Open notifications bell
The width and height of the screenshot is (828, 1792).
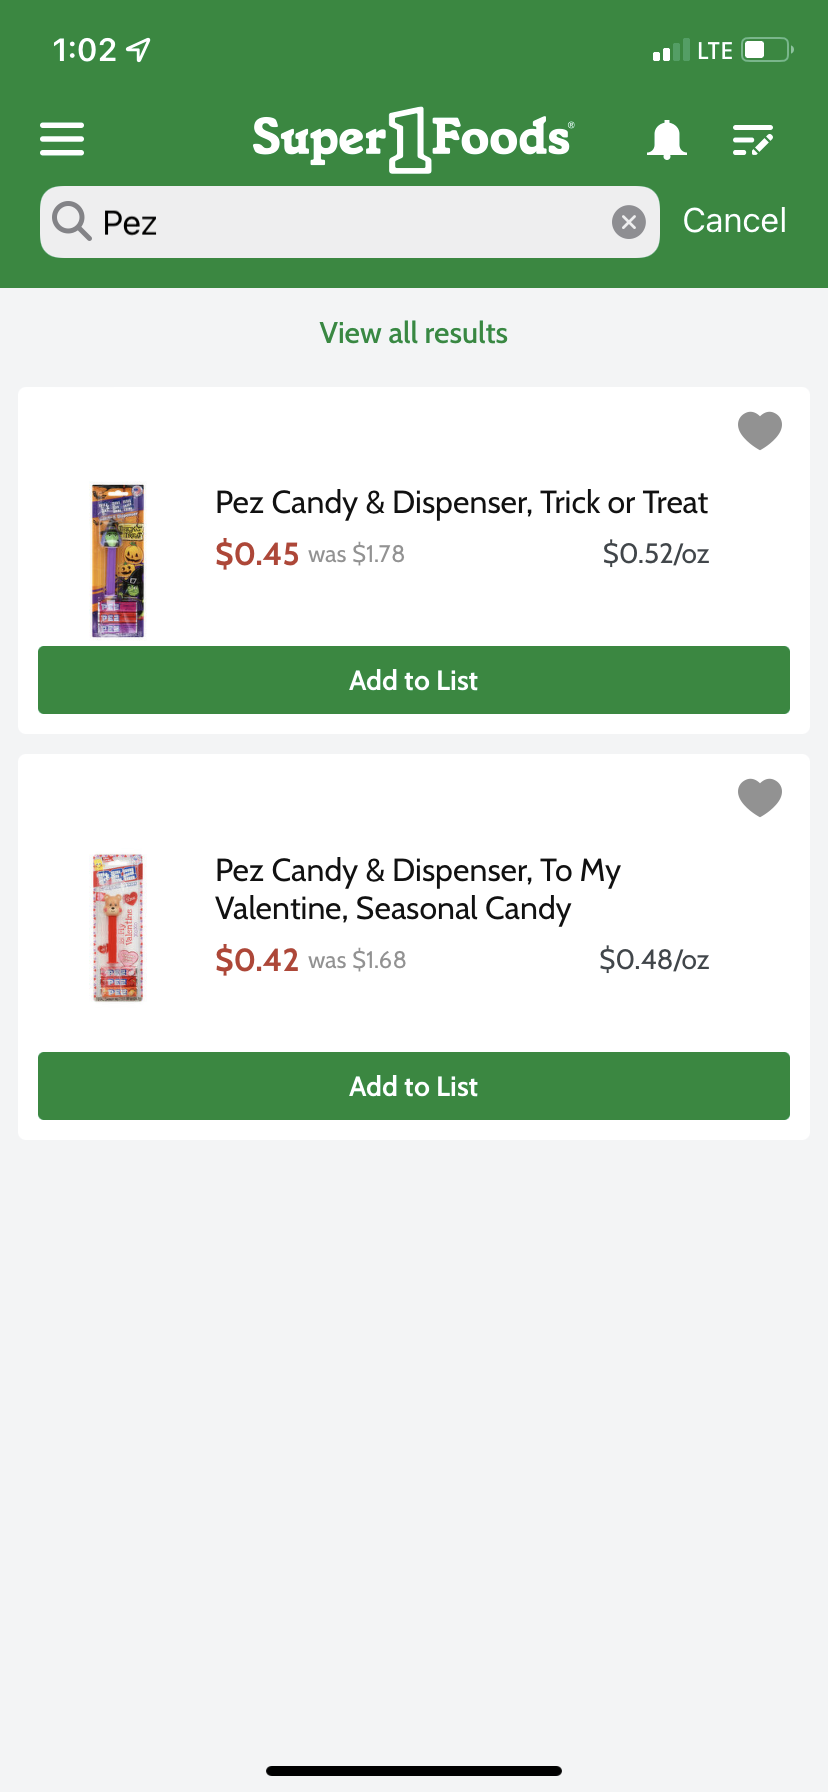pyautogui.click(x=666, y=140)
